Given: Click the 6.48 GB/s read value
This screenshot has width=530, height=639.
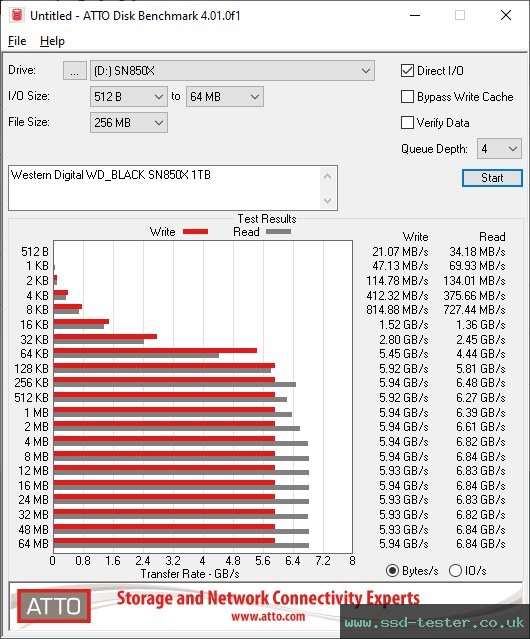Looking at the screenshot, I should [x=481, y=383].
